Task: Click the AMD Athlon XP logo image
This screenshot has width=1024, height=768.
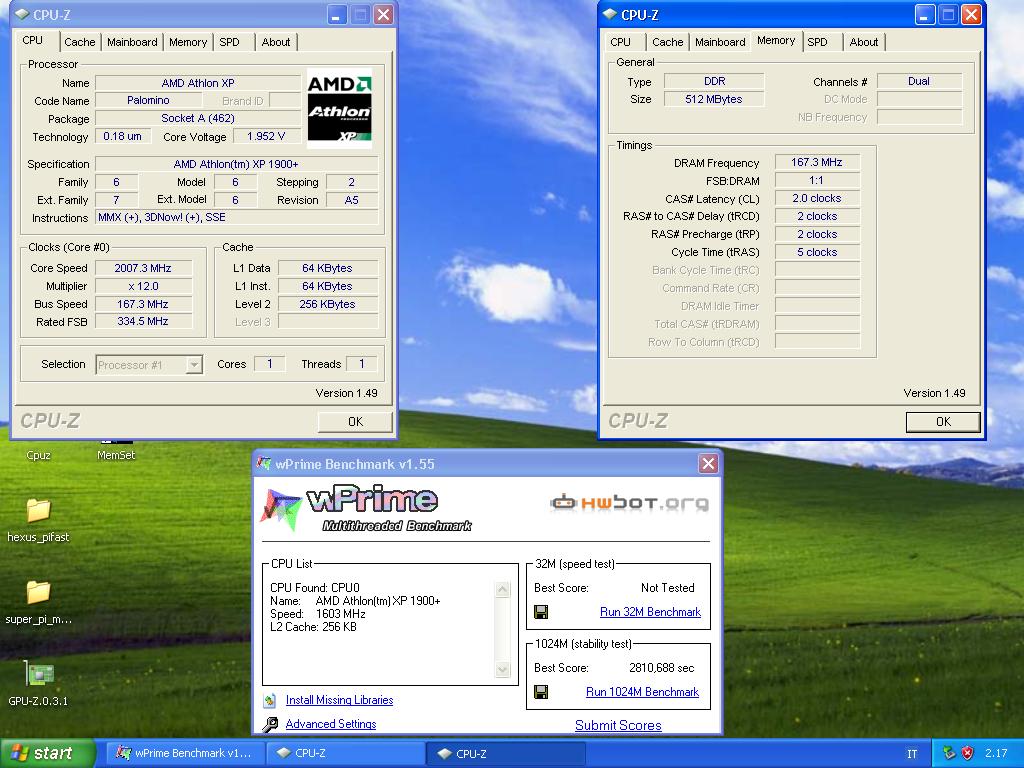Action: pyautogui.click(x=339, y=108)
